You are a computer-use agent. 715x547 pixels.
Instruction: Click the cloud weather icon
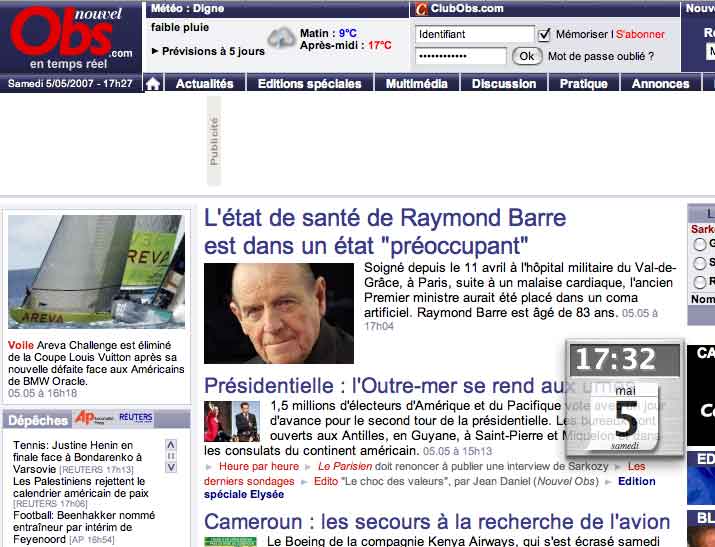click(x=281, y=38)
